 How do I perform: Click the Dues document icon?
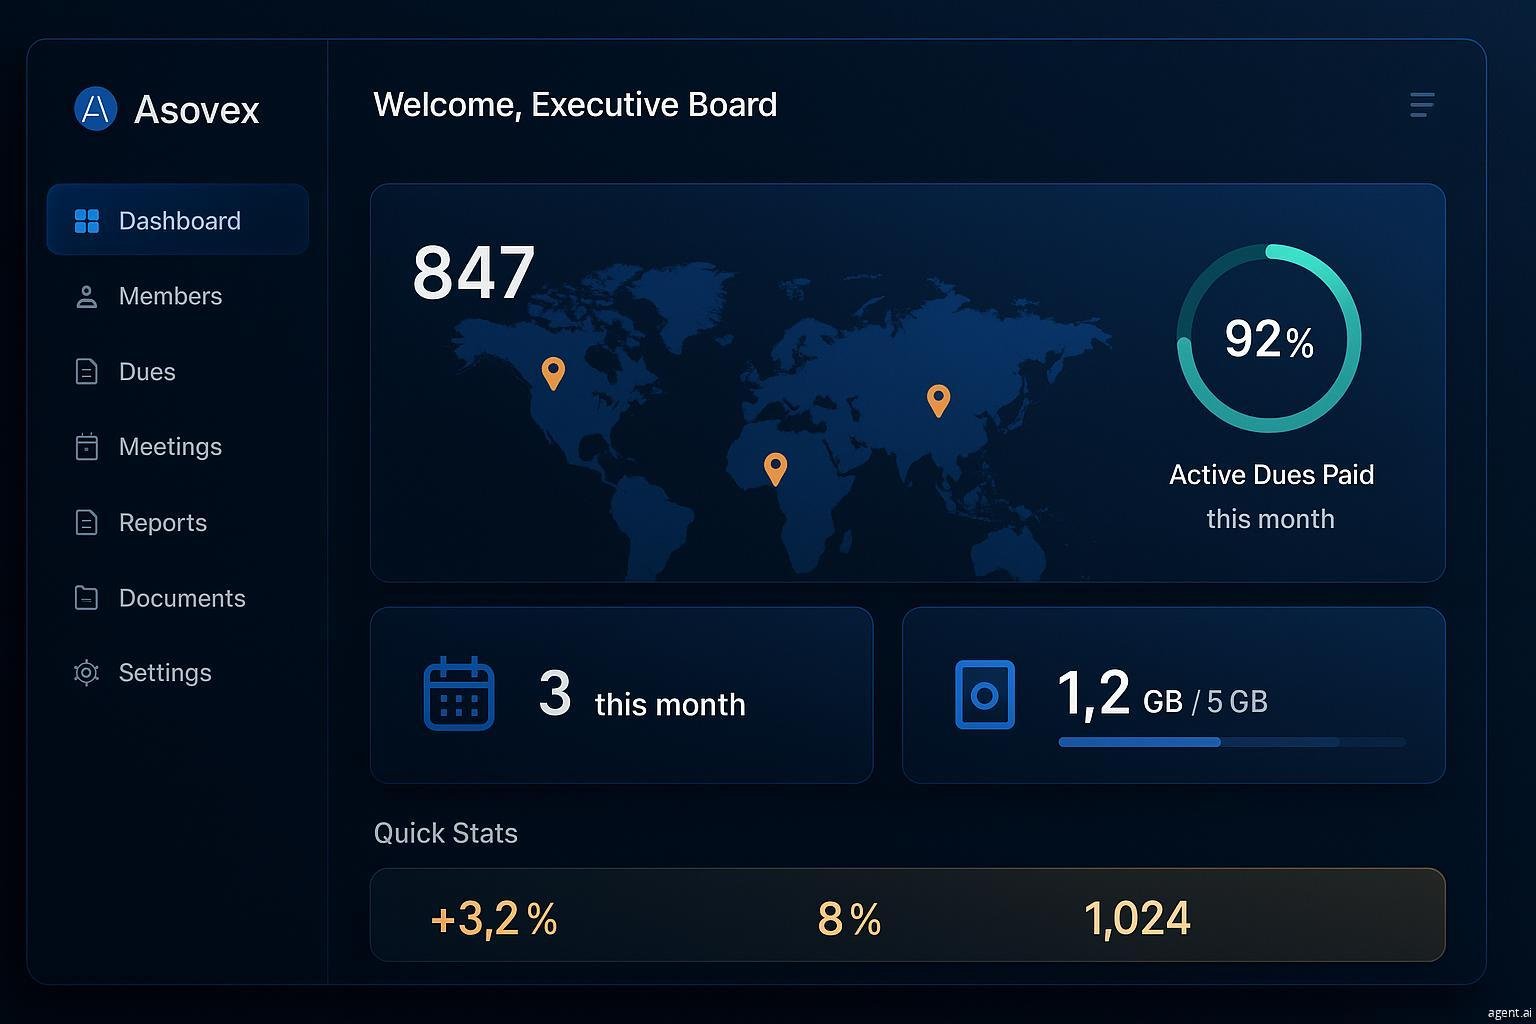click(87, 371)
